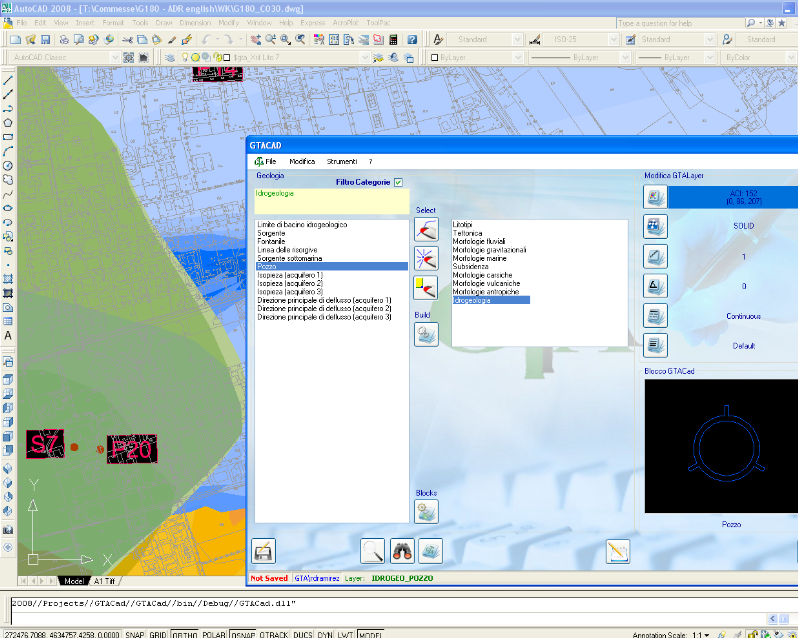Open the AutoCAD Classic workspace dropdown
This screenshot has width=798, height=638.
click(x=115, y=57)
